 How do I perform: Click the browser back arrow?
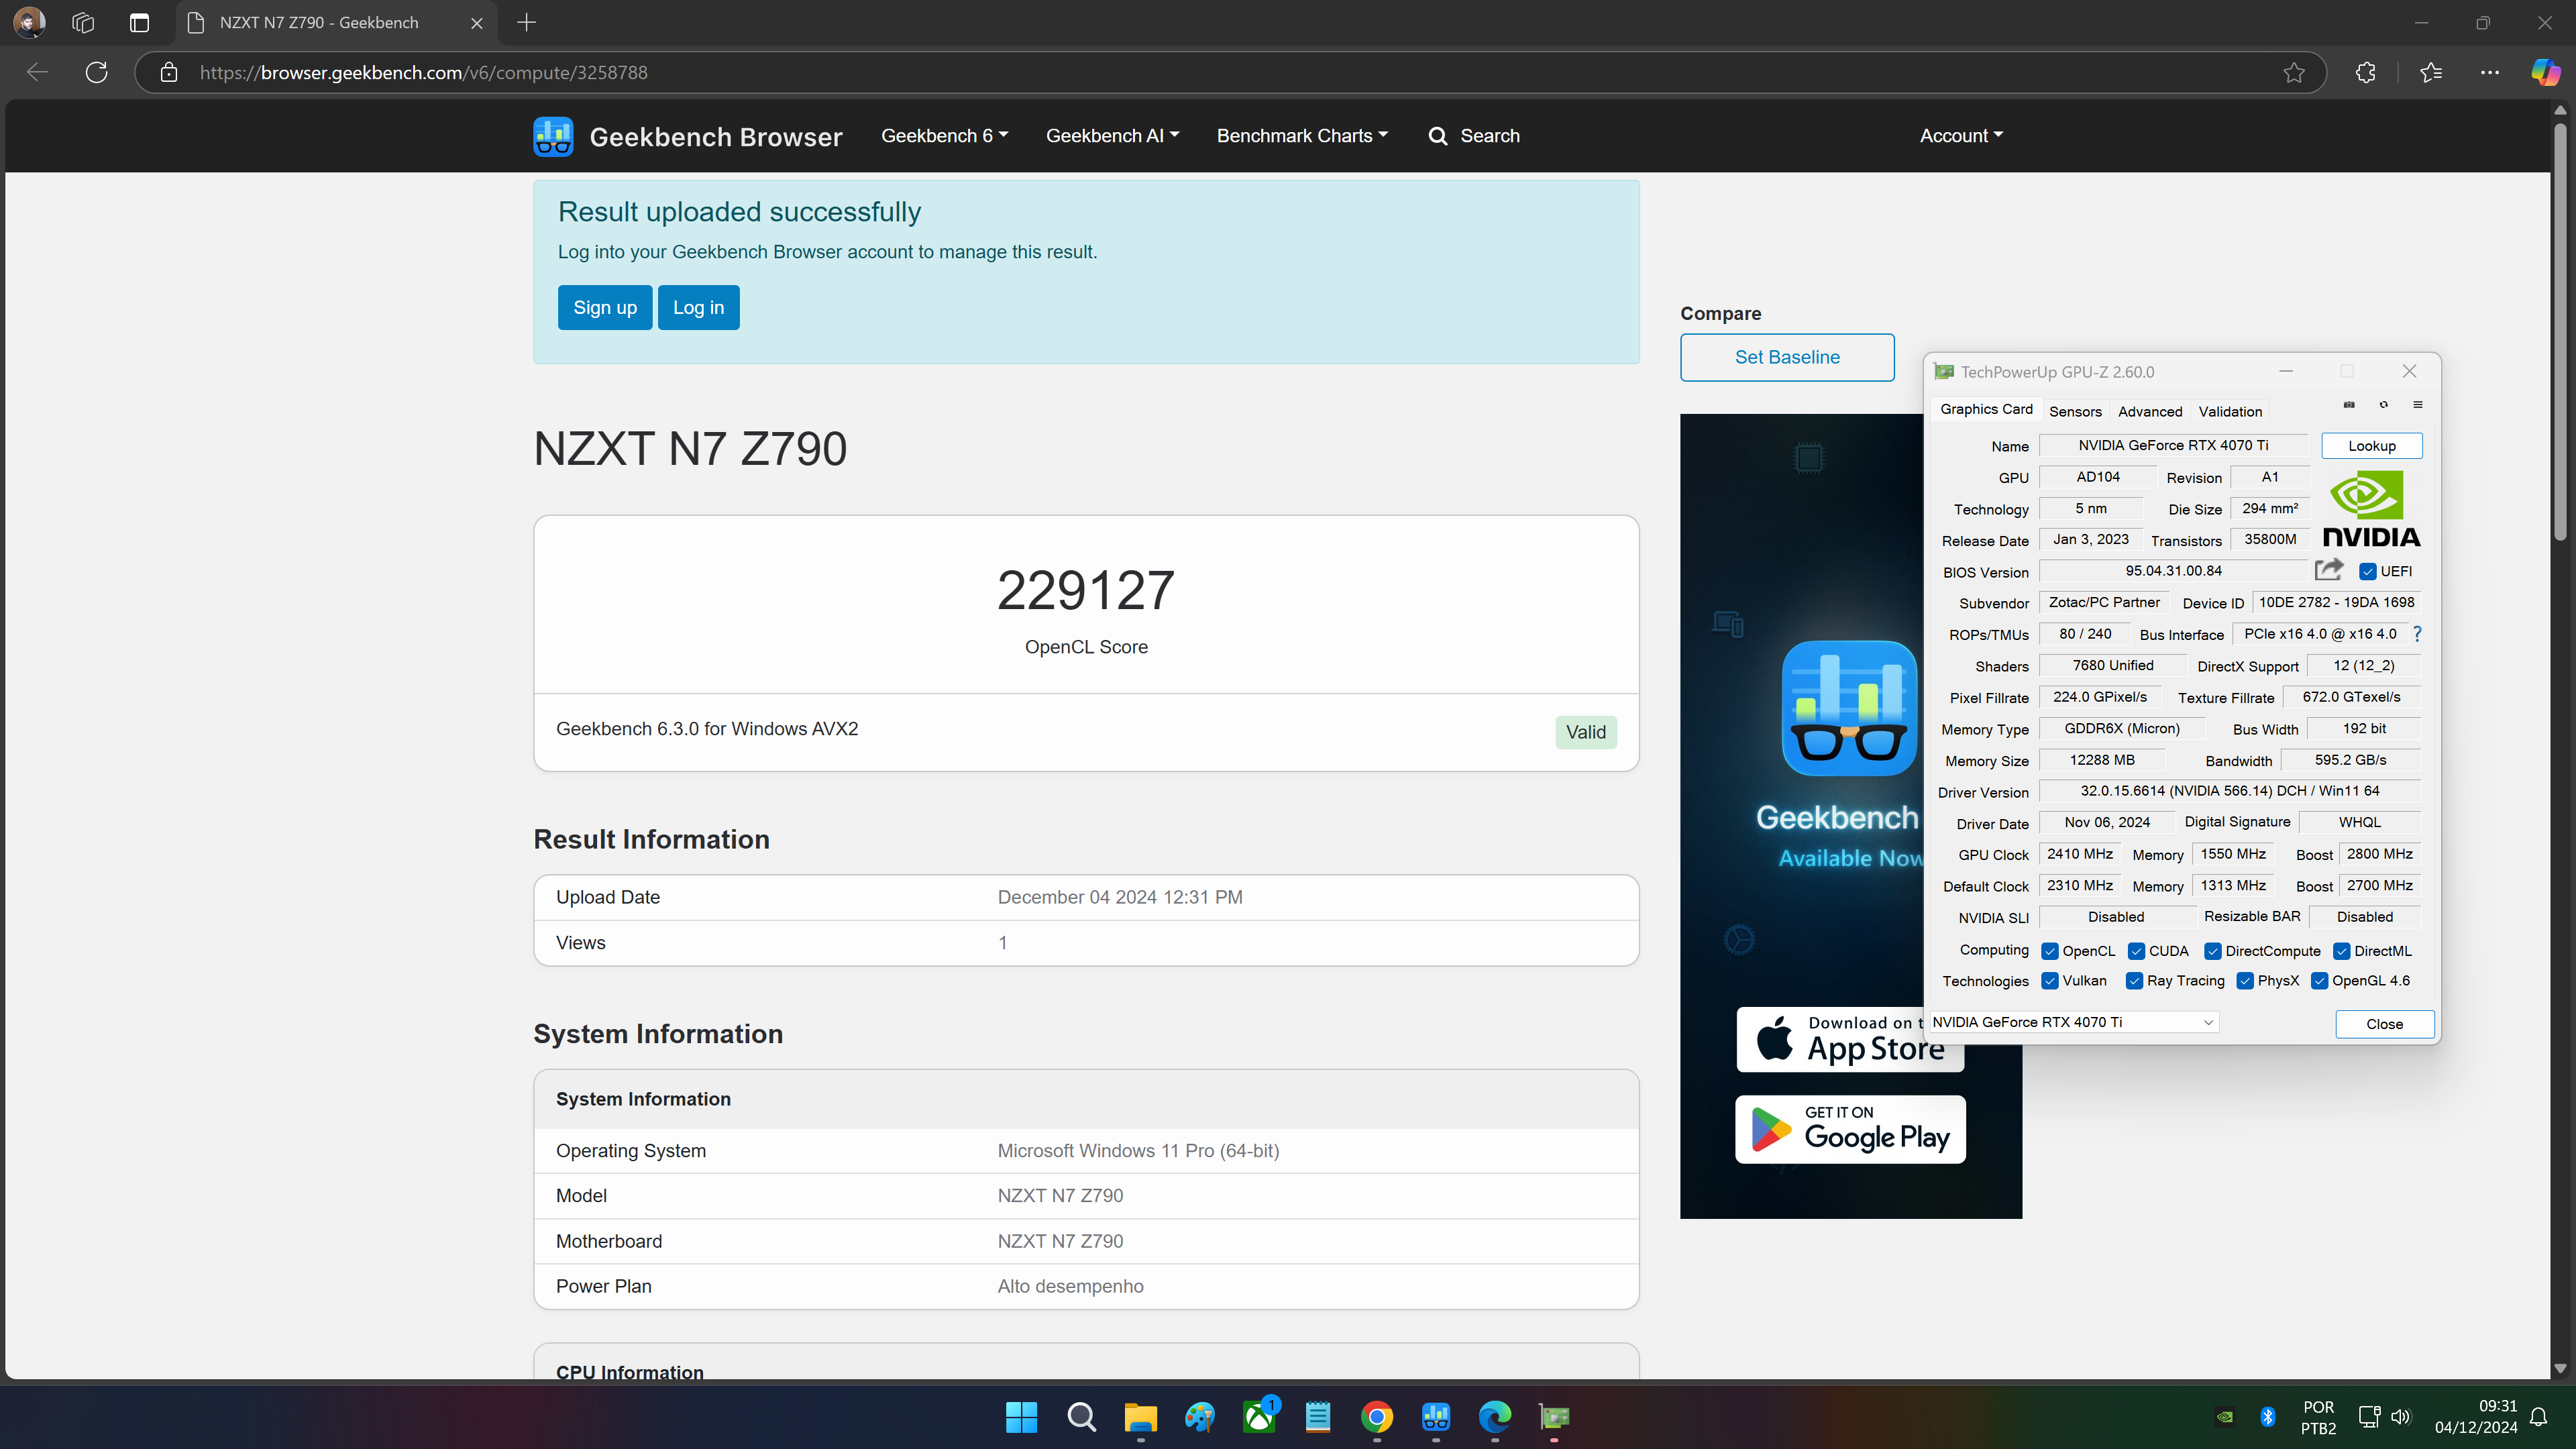point(37,72)
